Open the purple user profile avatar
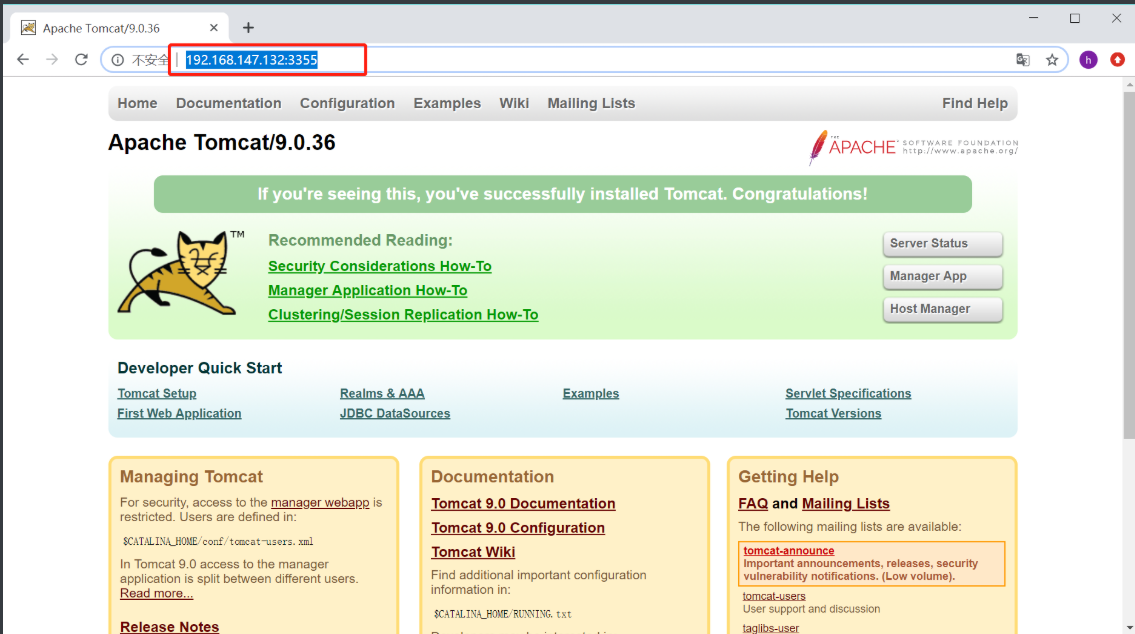Viewport: 1135px width, 634px height. [1088, 60]
